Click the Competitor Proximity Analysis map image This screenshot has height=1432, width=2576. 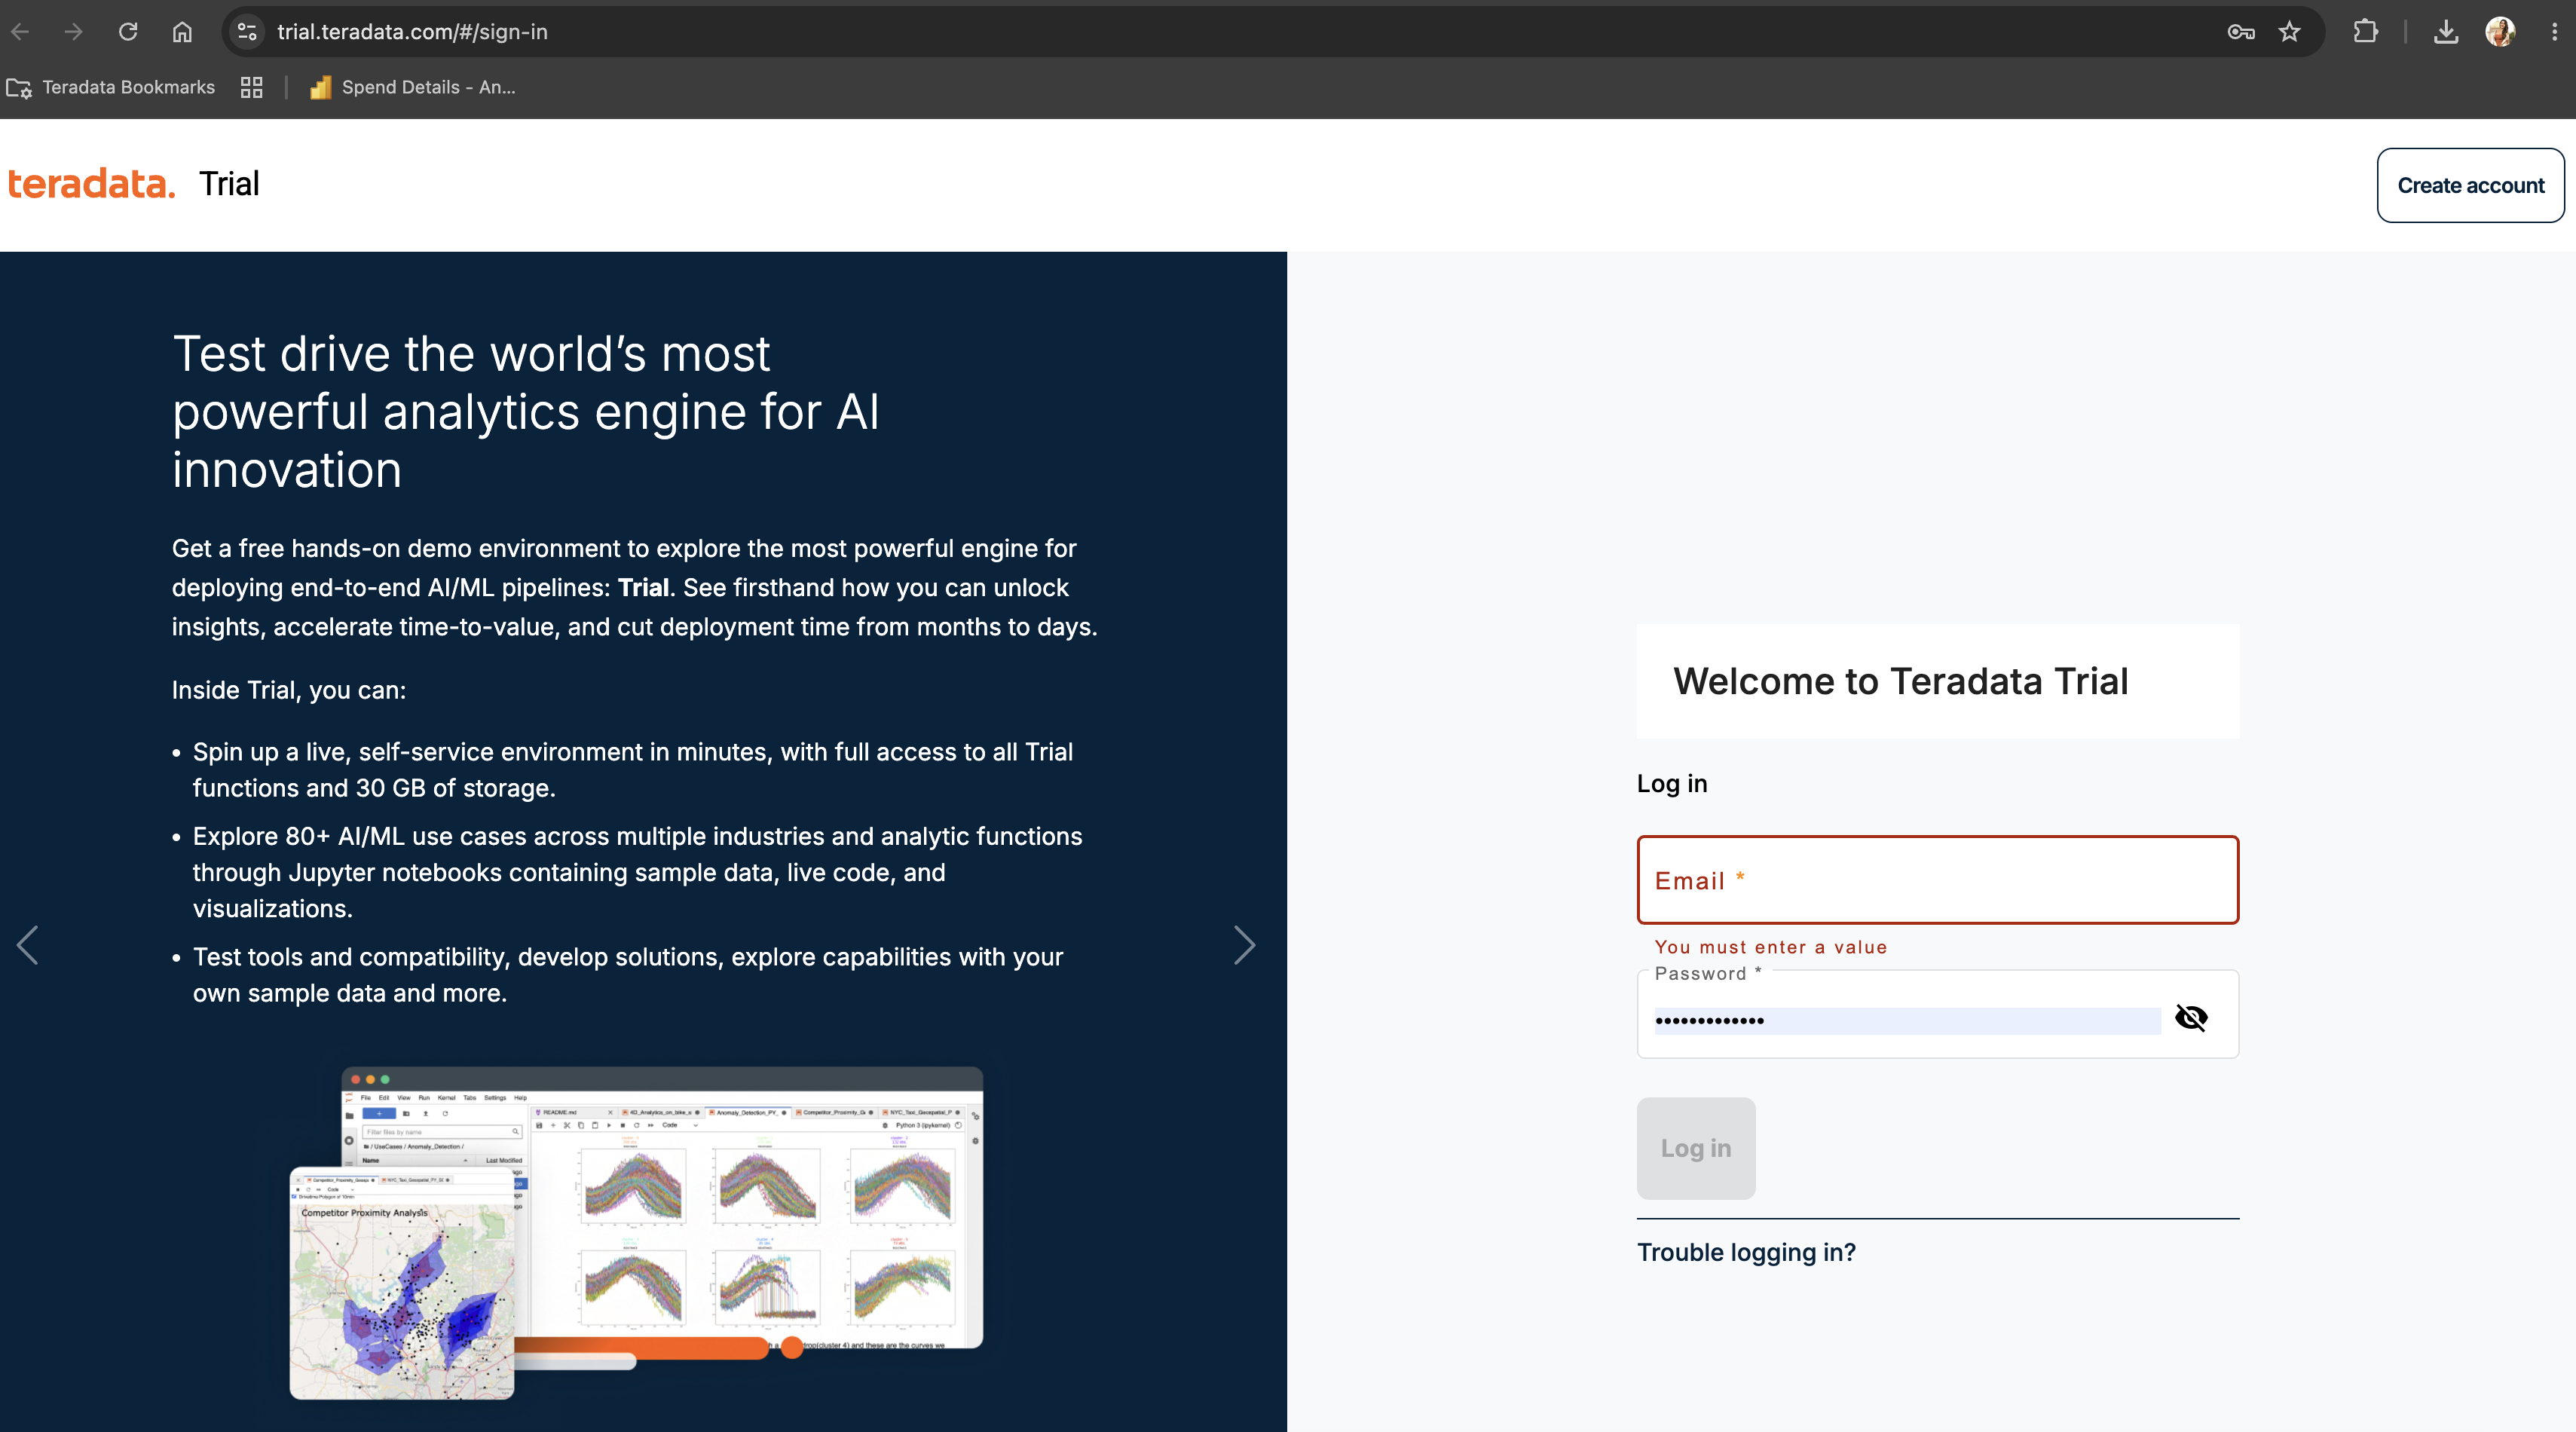(x=402, y=1283)
